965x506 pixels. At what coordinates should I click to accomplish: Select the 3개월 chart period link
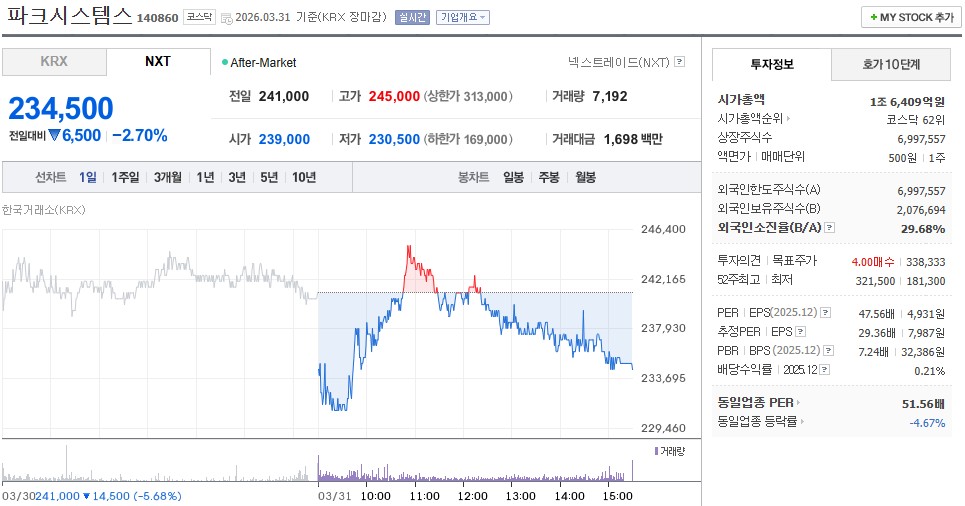coord(168,177)
